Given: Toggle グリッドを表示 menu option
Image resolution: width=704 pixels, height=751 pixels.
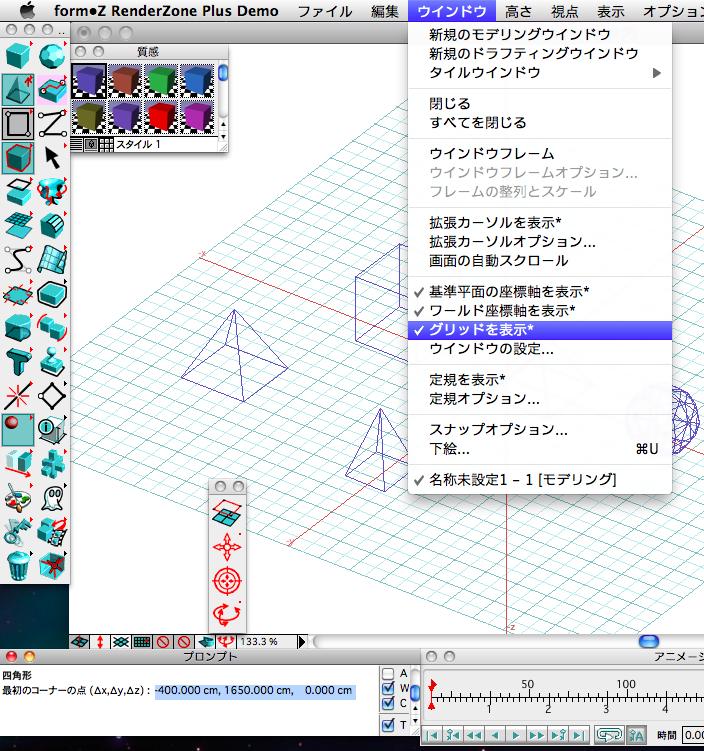Looking at the screenshot, I should pos(540,330).
